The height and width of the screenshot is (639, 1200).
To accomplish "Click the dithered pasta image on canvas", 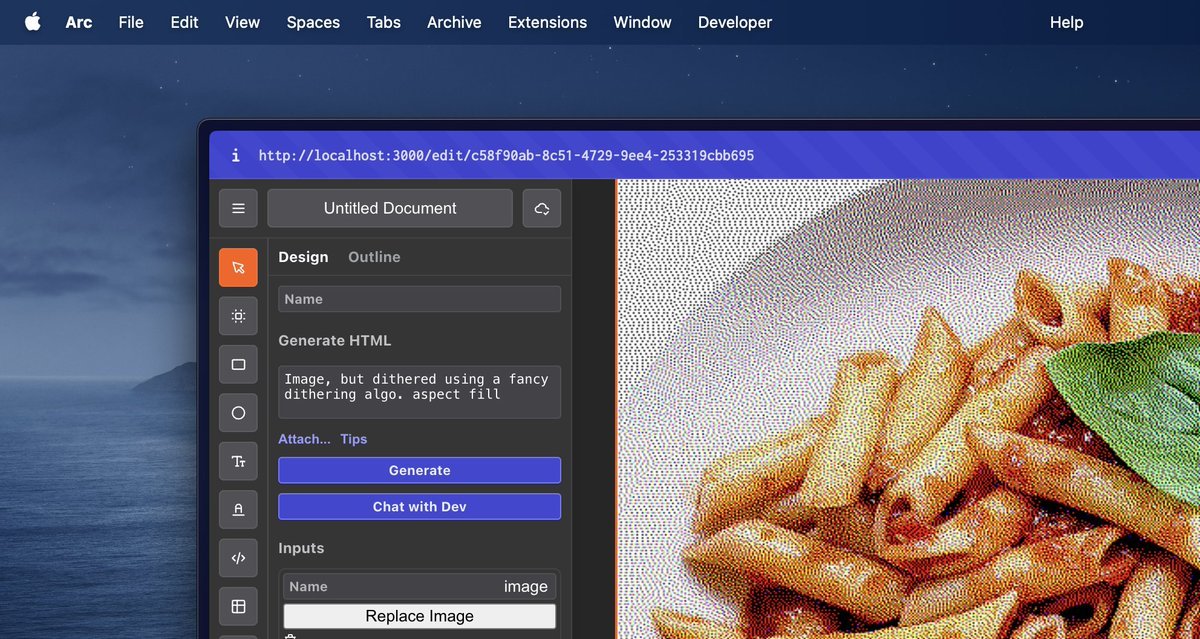I will click(908, 409).
